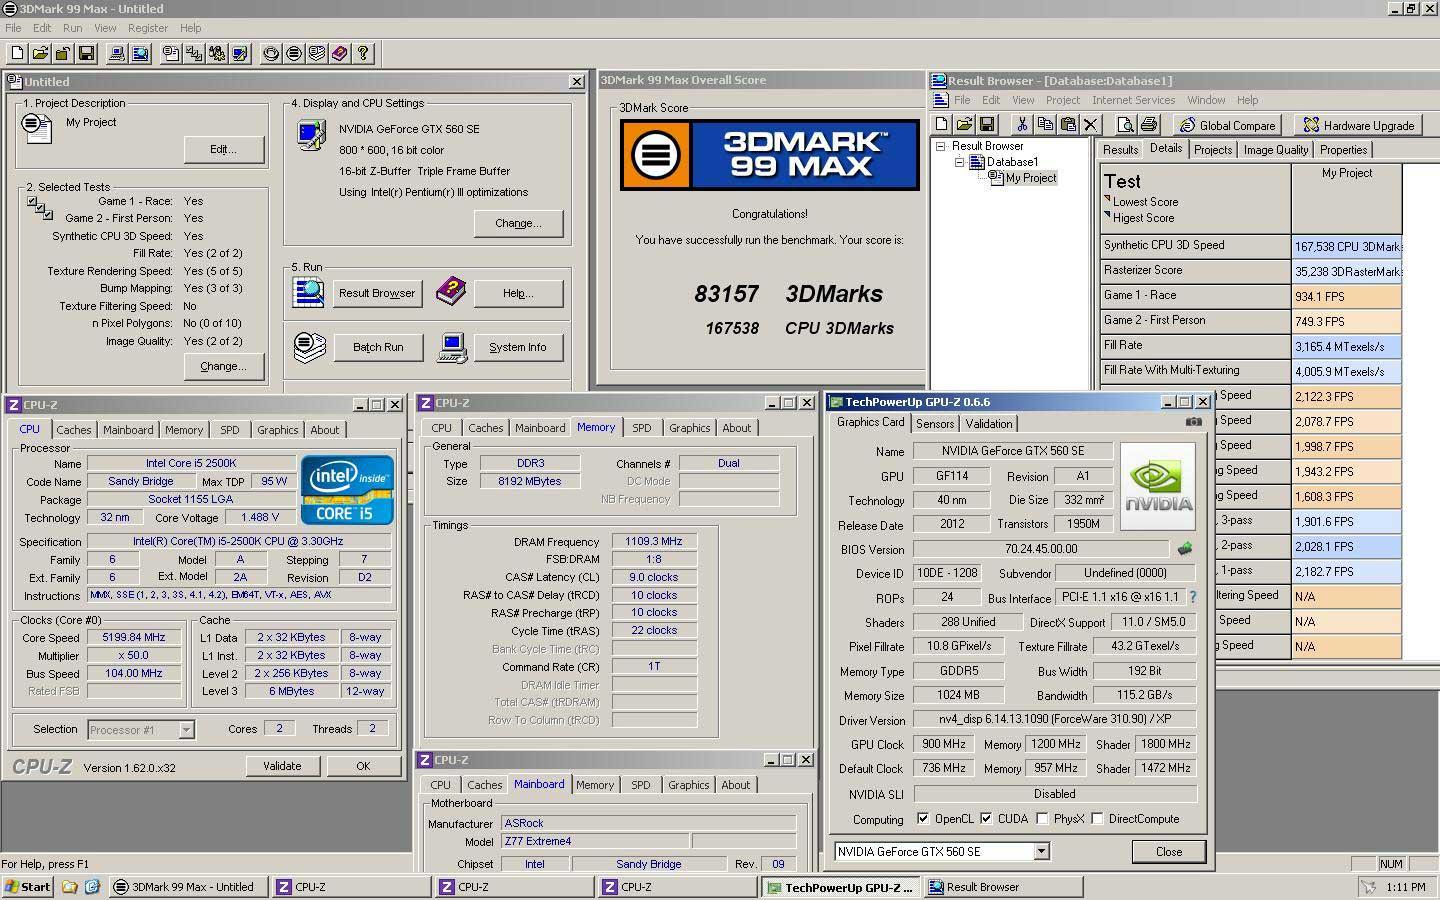Open Internet Services menu in Result Browser
The width and height of the screenshot is (1440, 900).
click(x=1133, y=100)
